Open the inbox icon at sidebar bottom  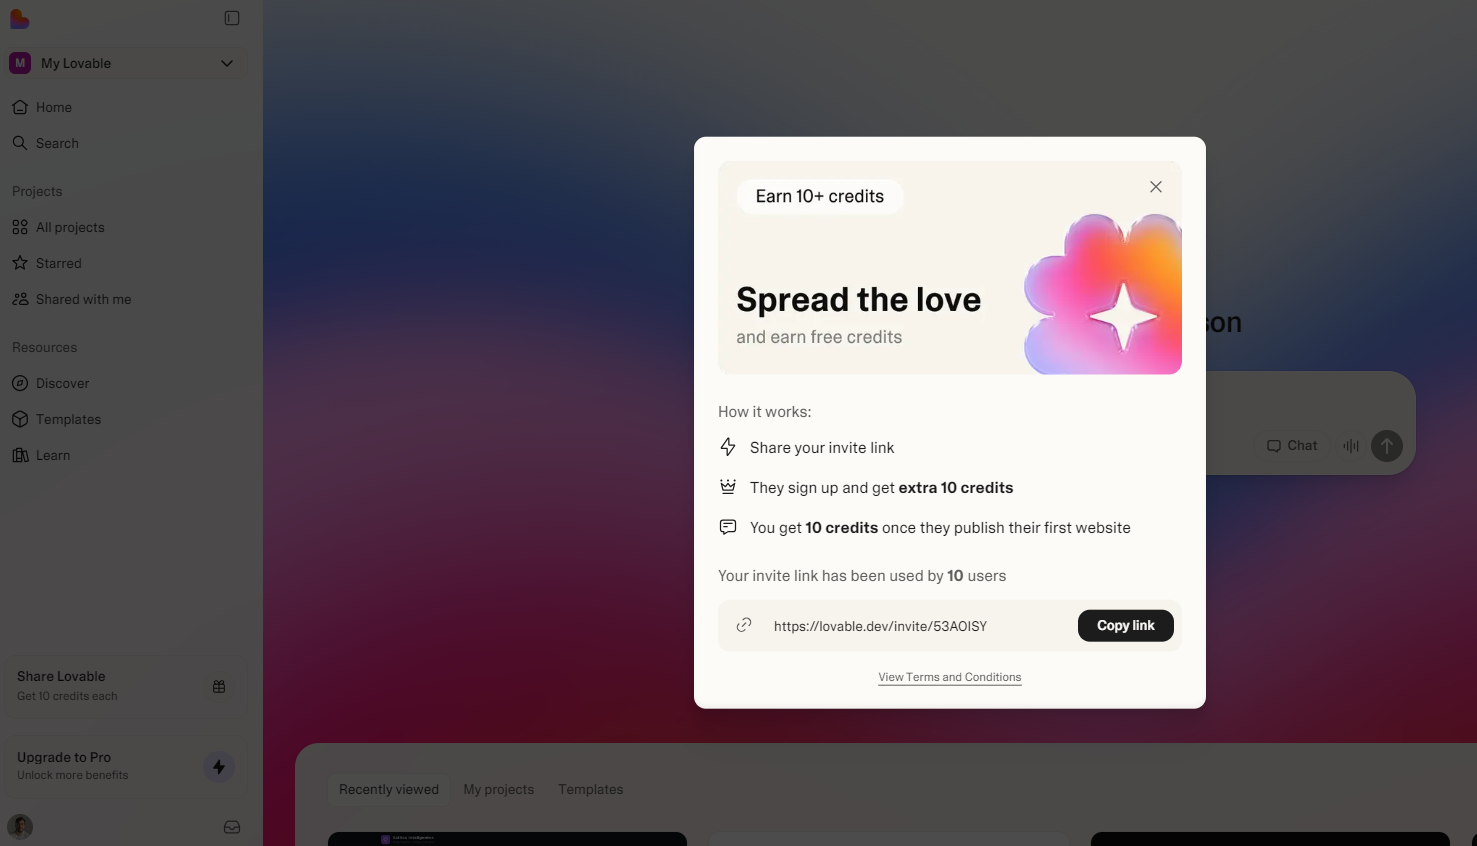(x=232, y=827)
